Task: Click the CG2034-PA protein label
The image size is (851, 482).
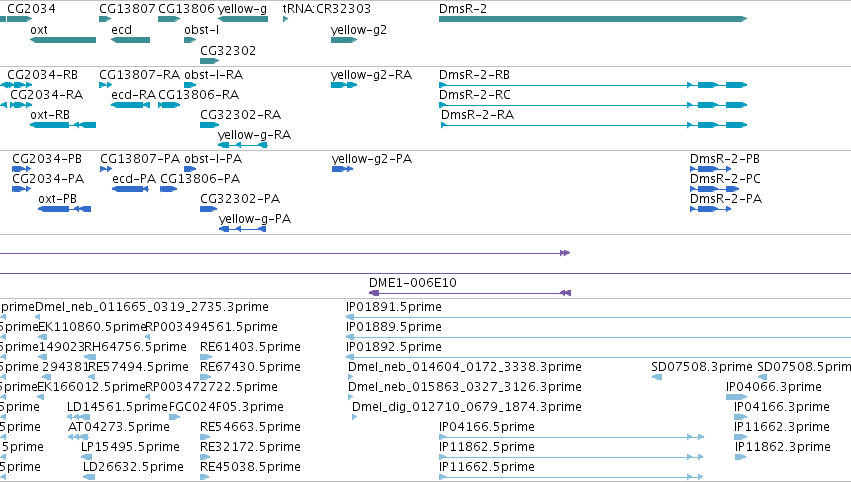Action: [48, 179]
